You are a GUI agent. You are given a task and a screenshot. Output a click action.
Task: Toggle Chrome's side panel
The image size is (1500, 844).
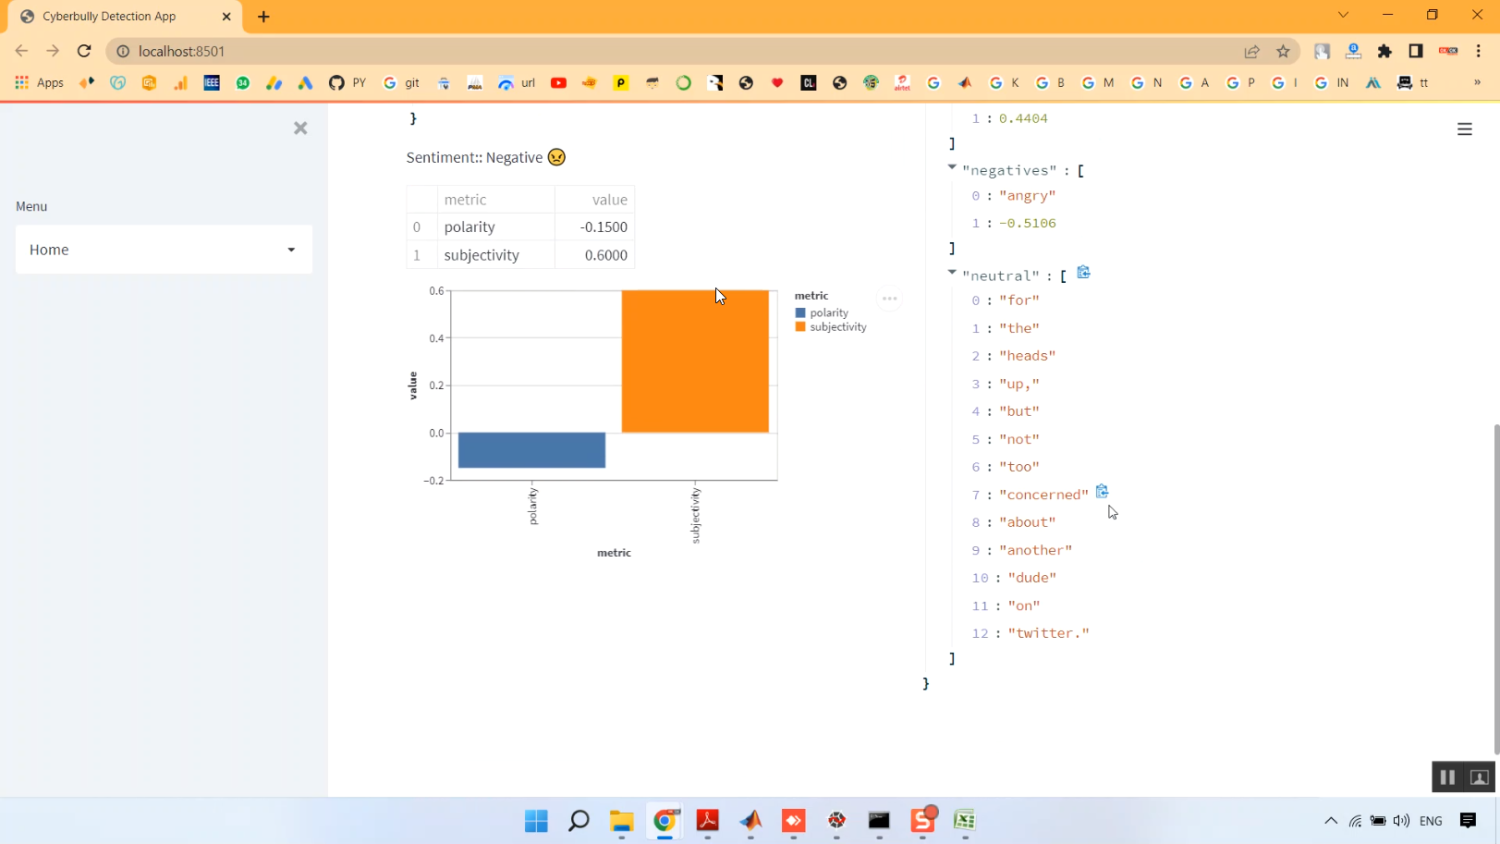tap(1415, 51)
